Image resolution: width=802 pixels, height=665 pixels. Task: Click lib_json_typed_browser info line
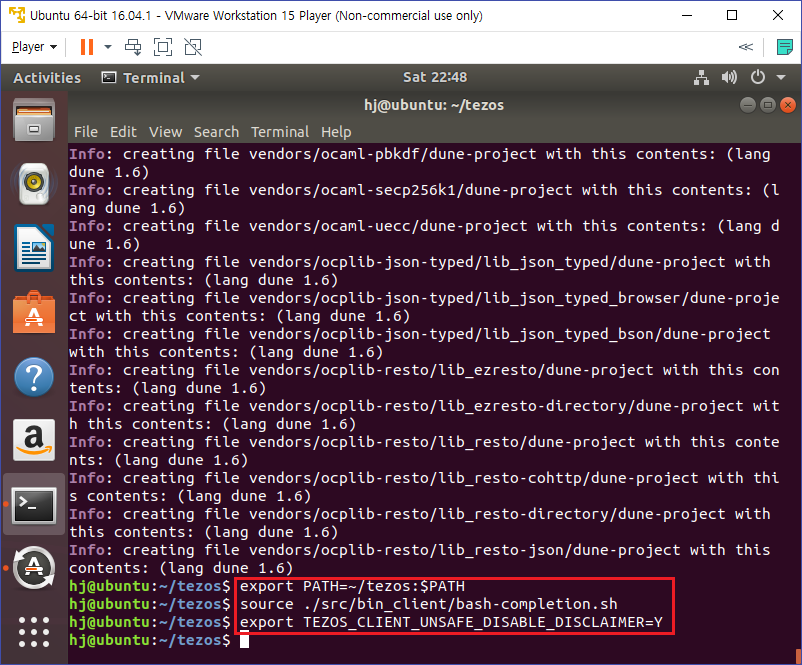(424, 307)
